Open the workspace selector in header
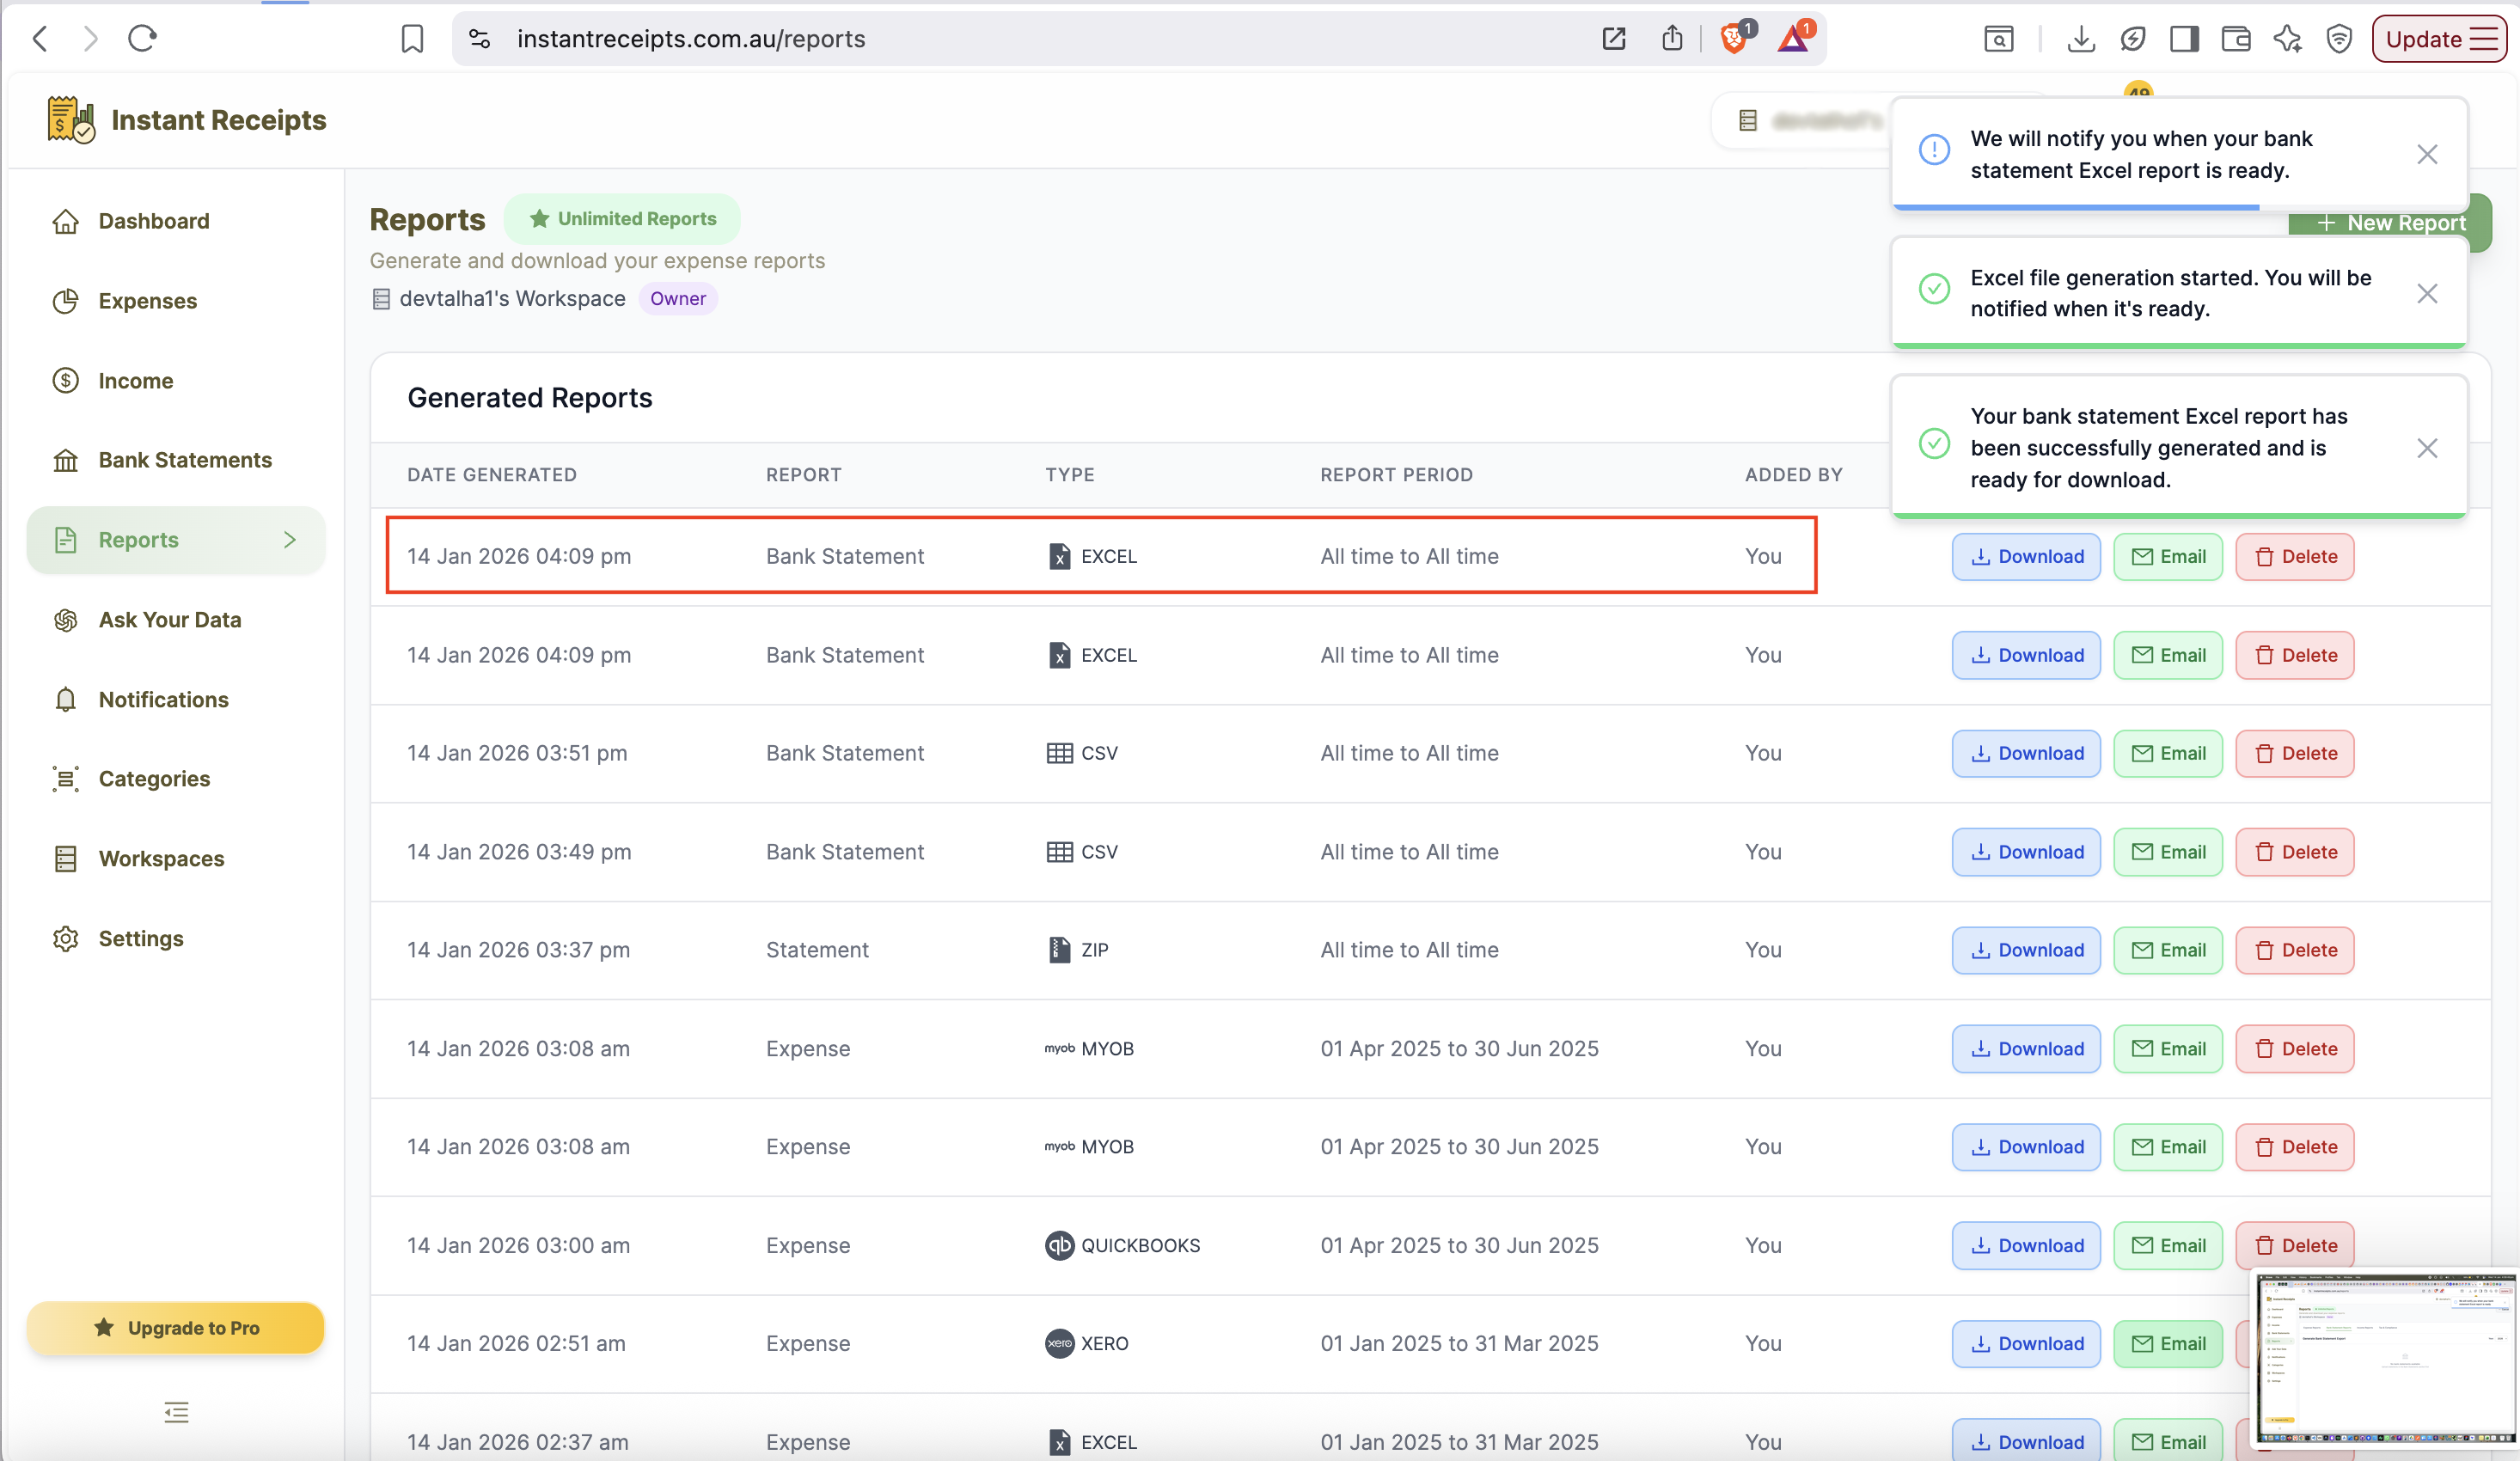This screenshot has width=2520, height=1461. 1802,121
